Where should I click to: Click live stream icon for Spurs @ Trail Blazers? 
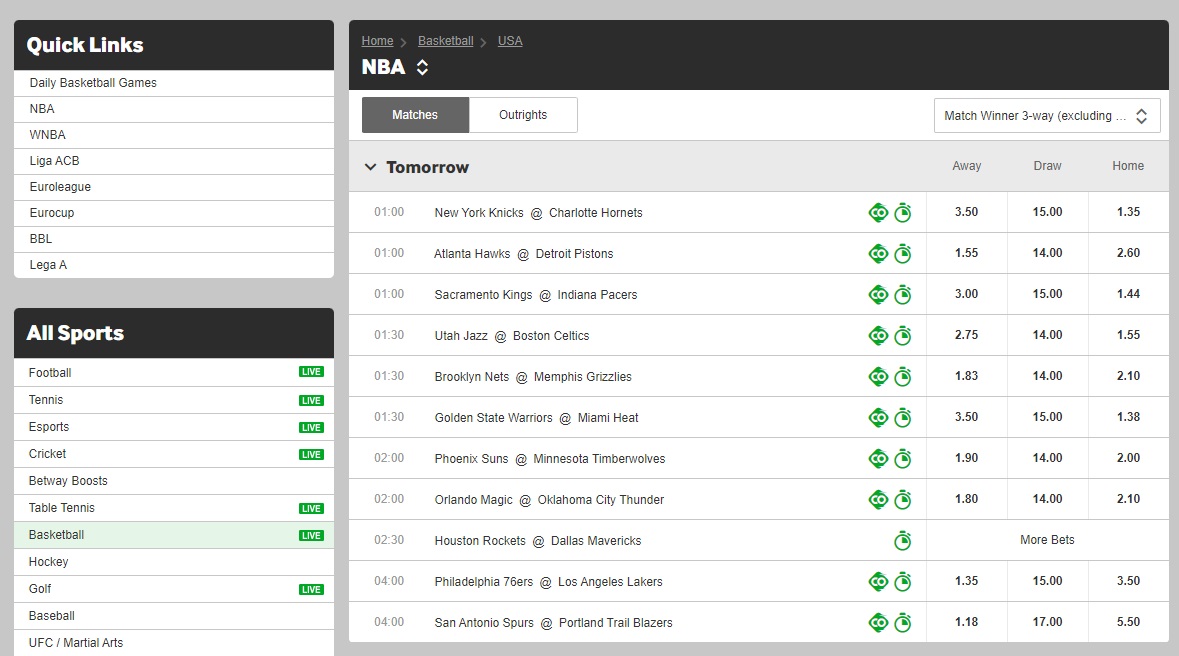[878, 623]
